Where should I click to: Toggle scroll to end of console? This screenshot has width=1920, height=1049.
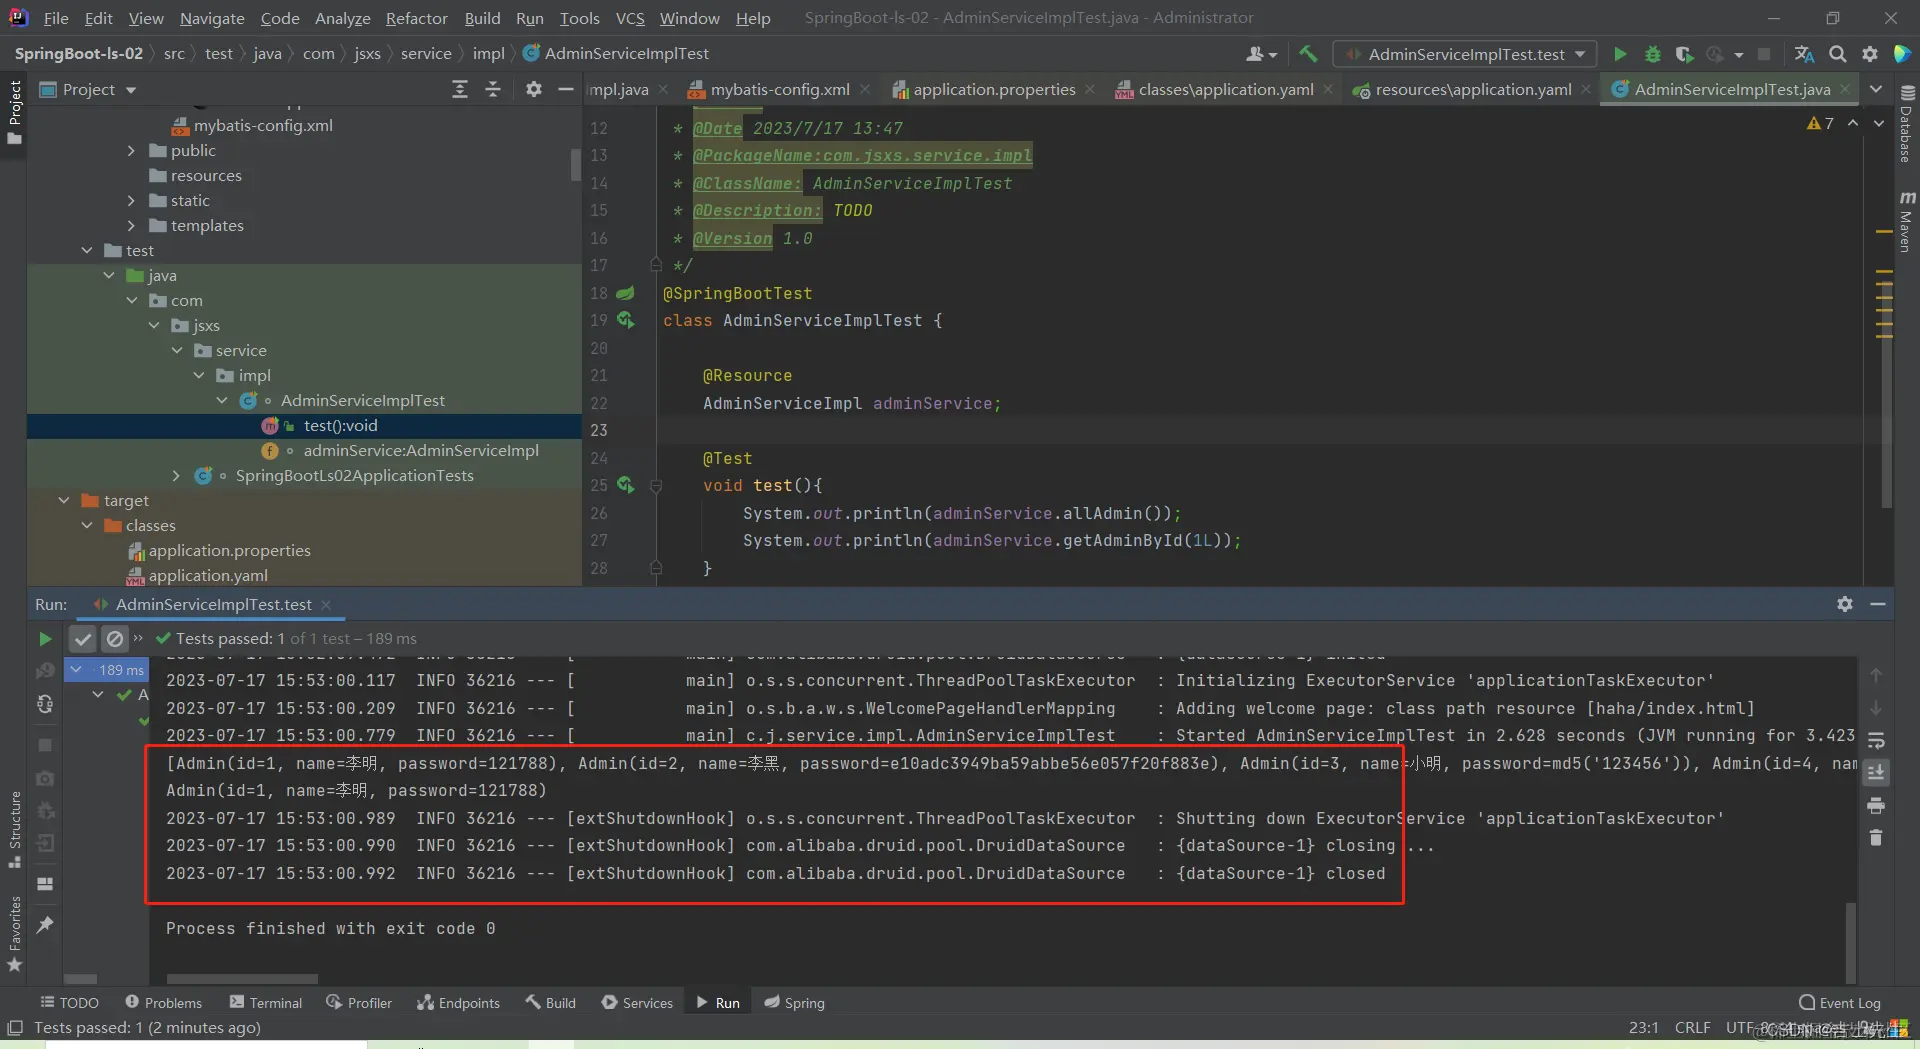click(x=1876, y=773)
